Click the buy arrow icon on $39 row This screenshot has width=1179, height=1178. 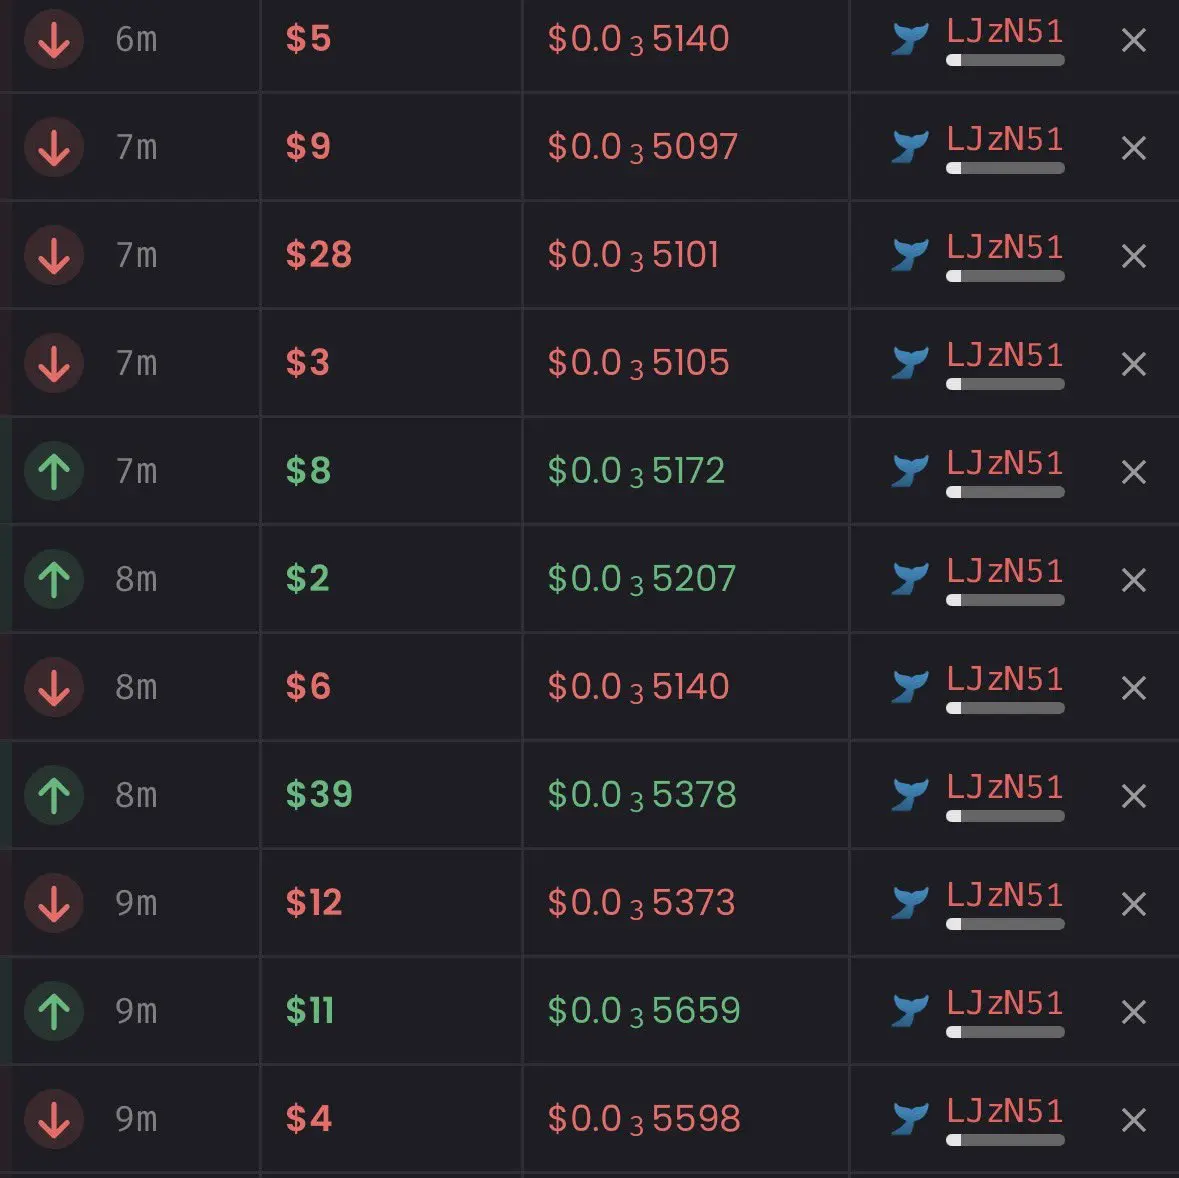click(53, 795)
